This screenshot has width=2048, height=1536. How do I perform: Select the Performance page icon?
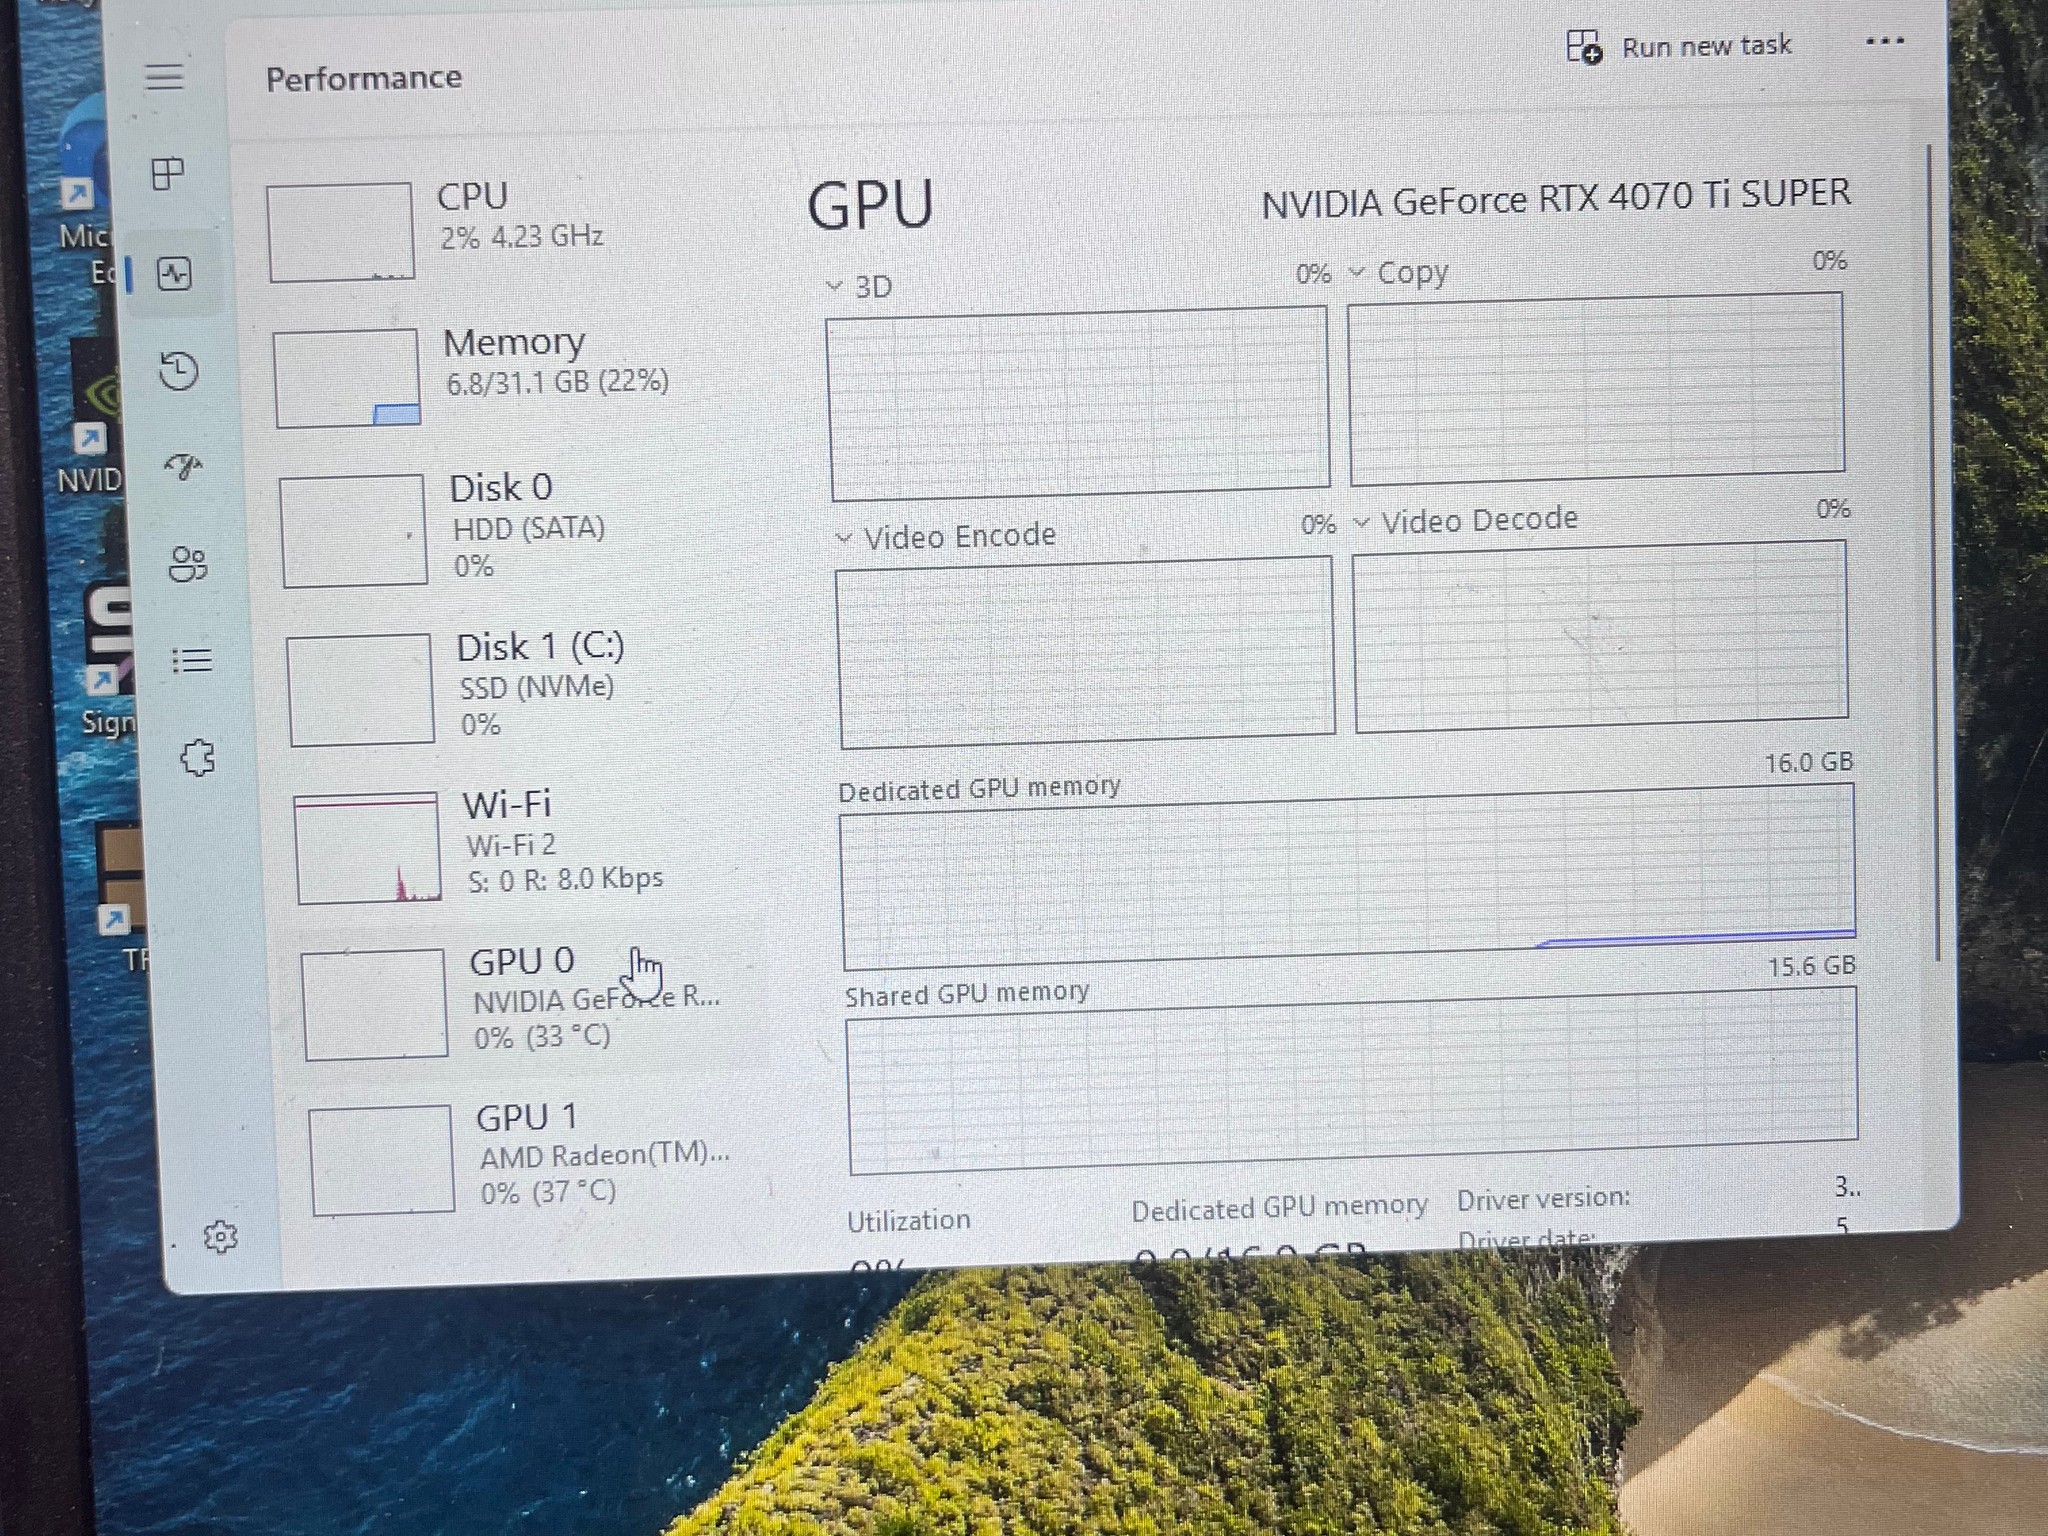point(174,273)
